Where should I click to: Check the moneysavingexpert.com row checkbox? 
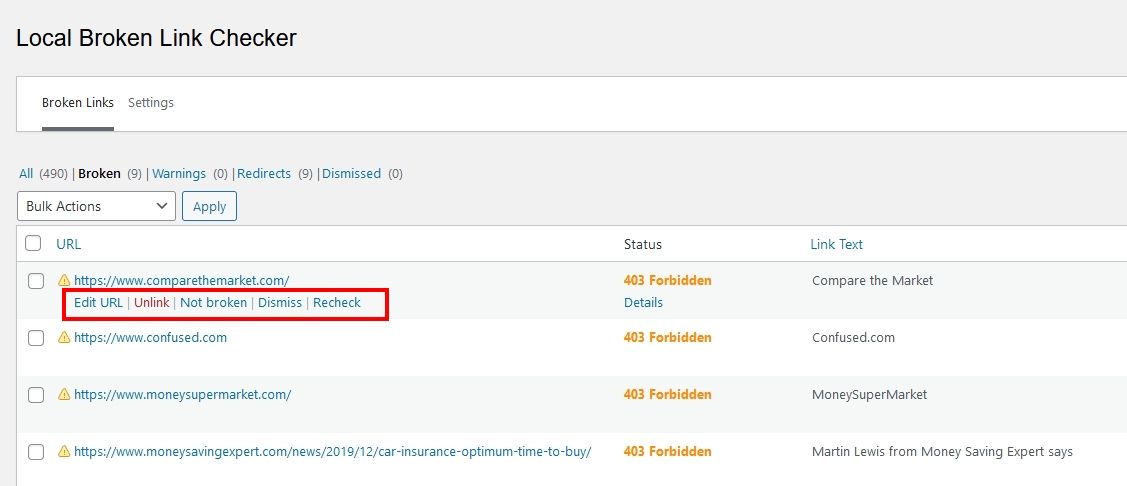[x=36, y=452]
